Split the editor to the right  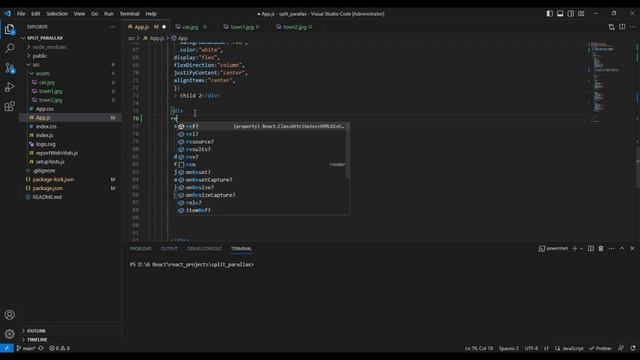click(622, 27)
